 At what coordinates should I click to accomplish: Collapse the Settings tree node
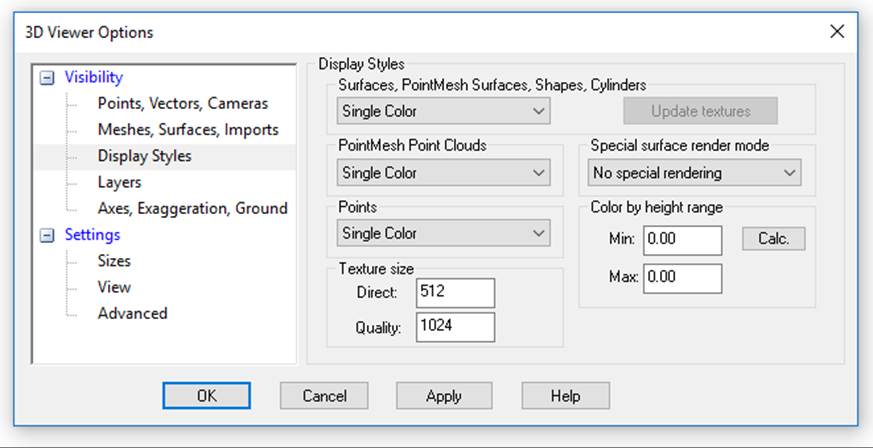(47, 235)
